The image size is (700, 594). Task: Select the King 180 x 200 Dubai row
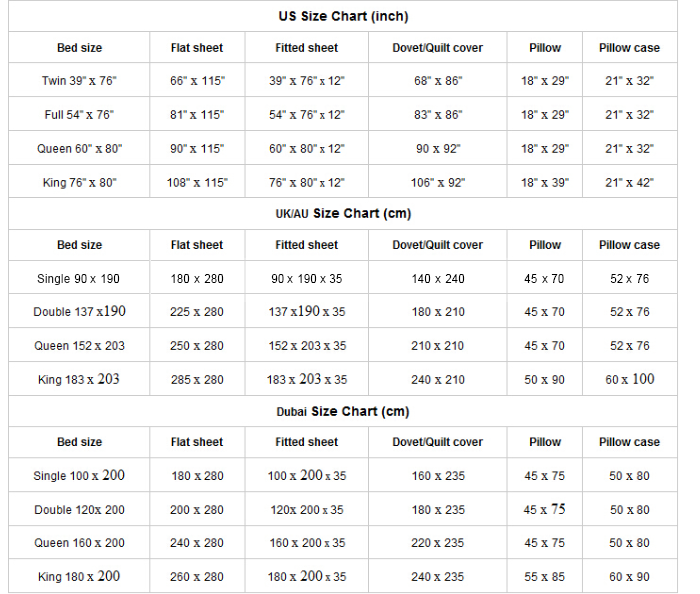(79, 577)
